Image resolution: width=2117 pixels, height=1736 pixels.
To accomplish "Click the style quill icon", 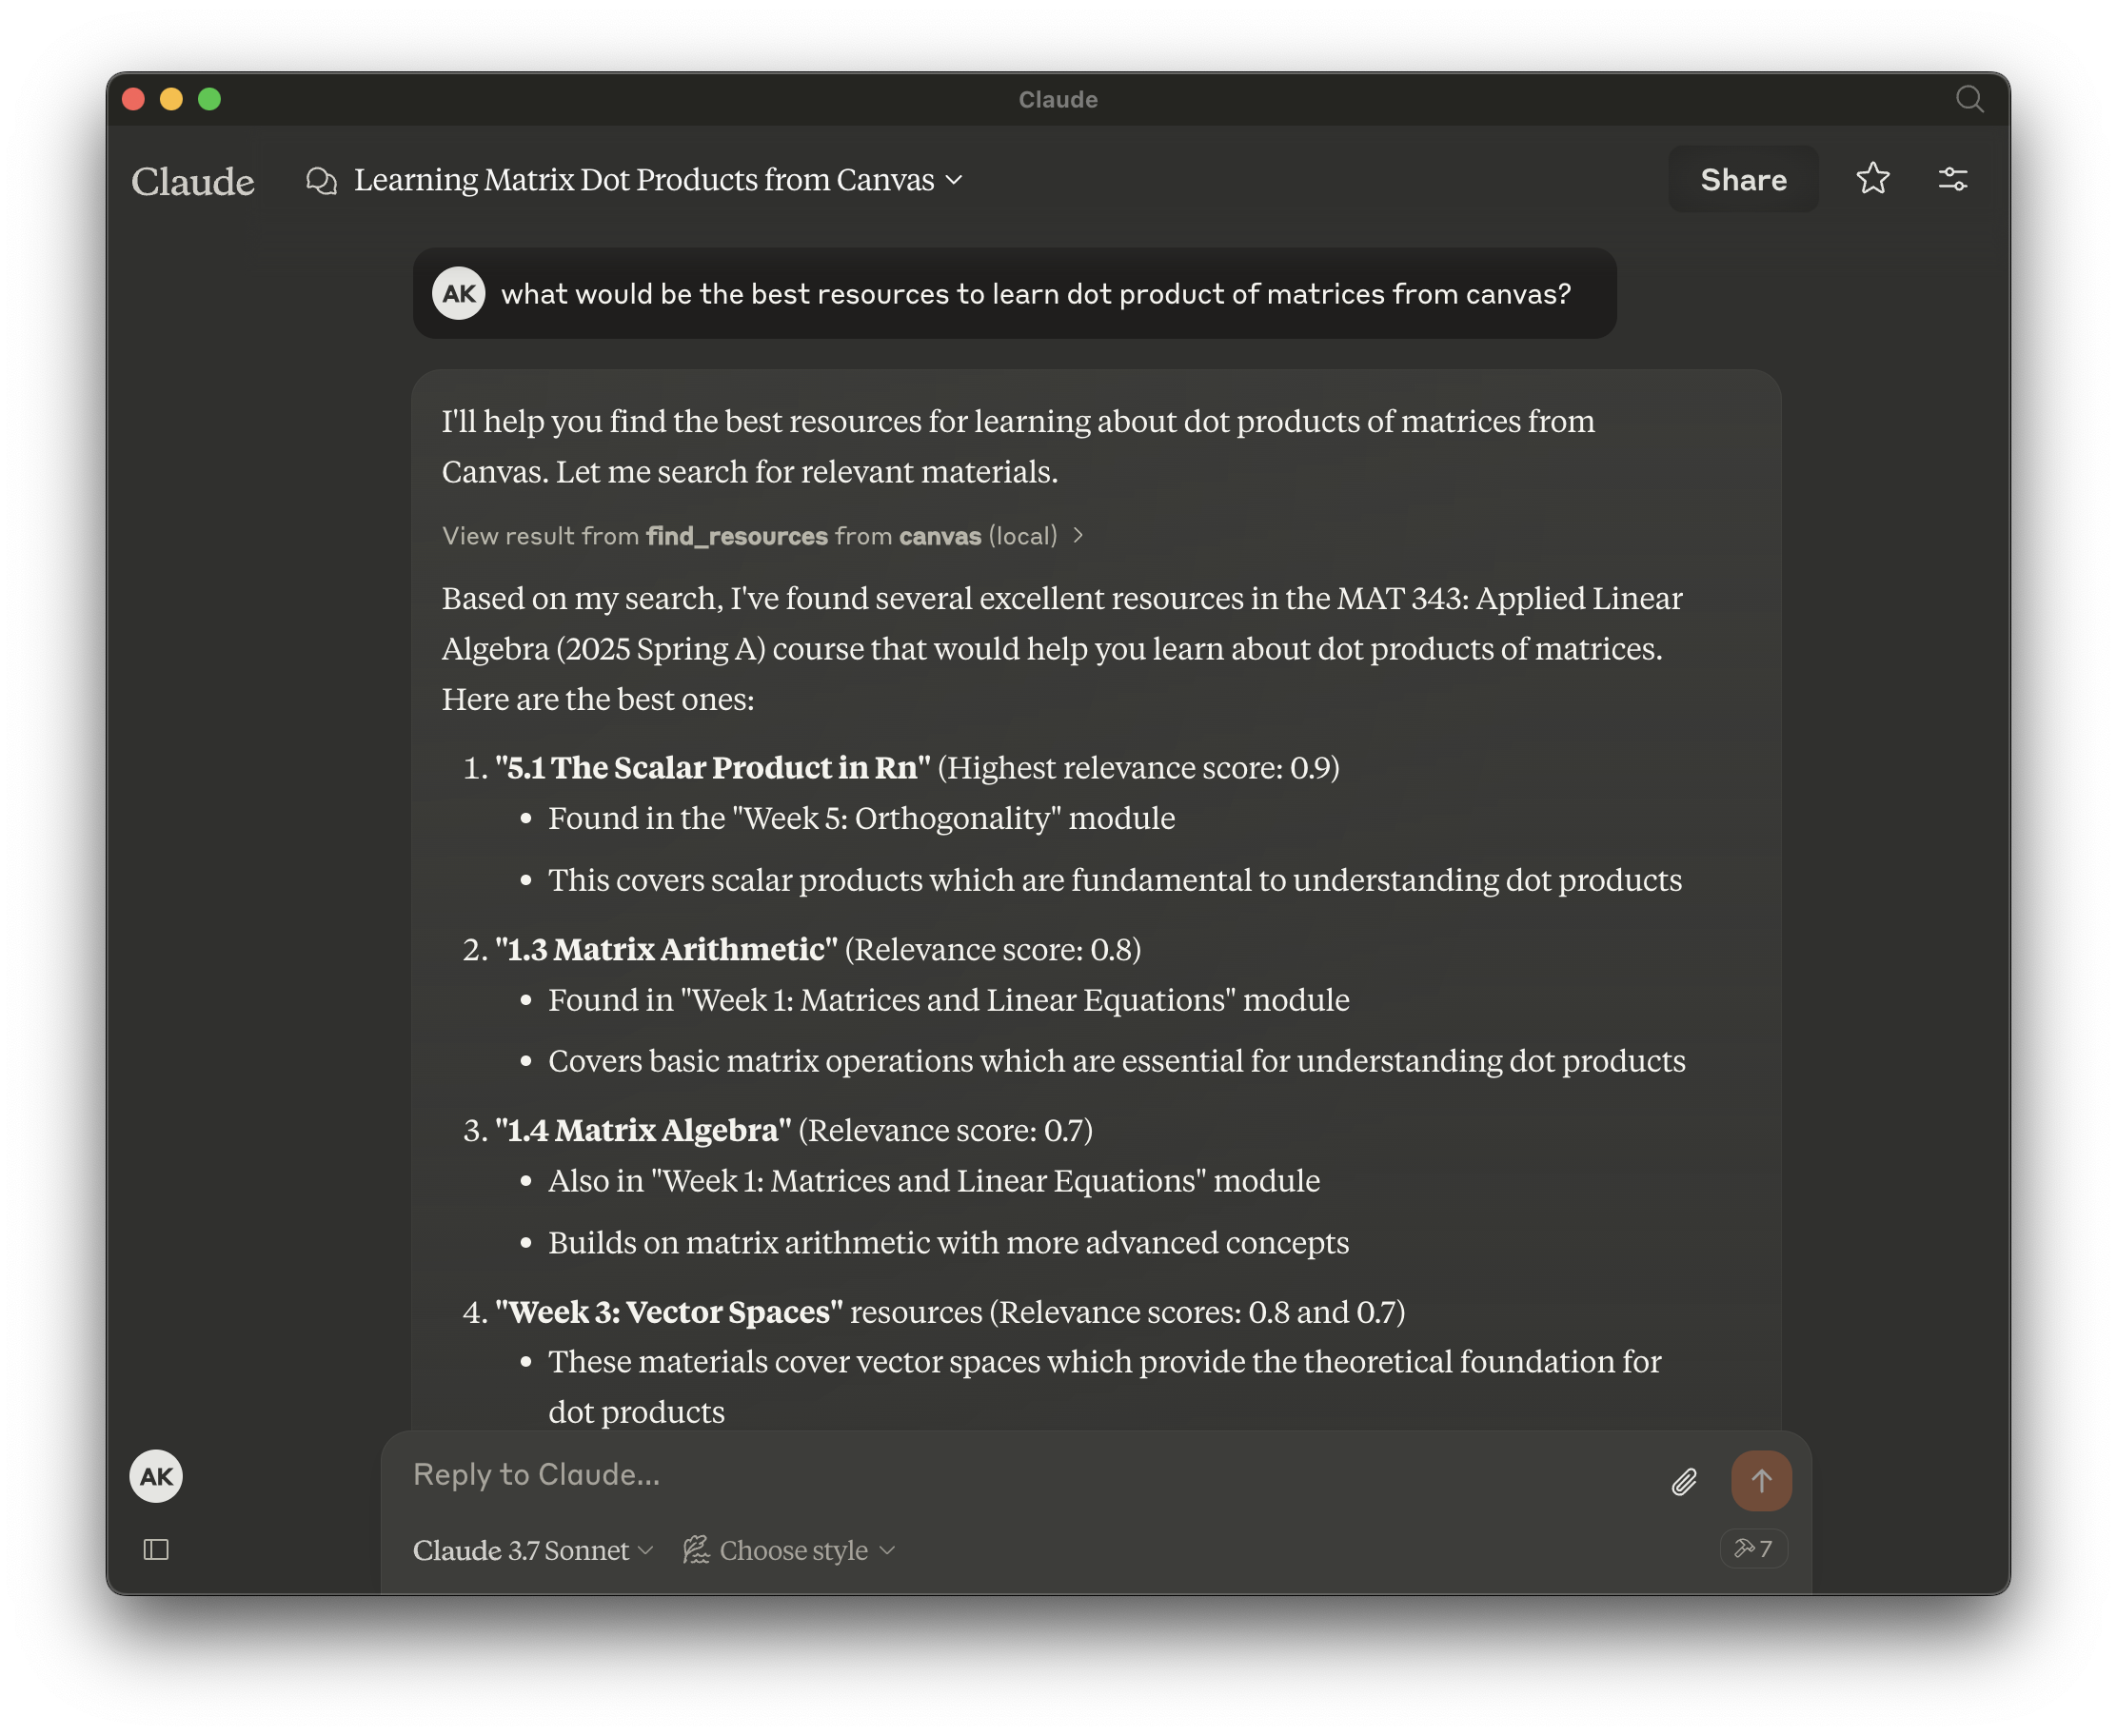I will click(x=696, y=1550).
